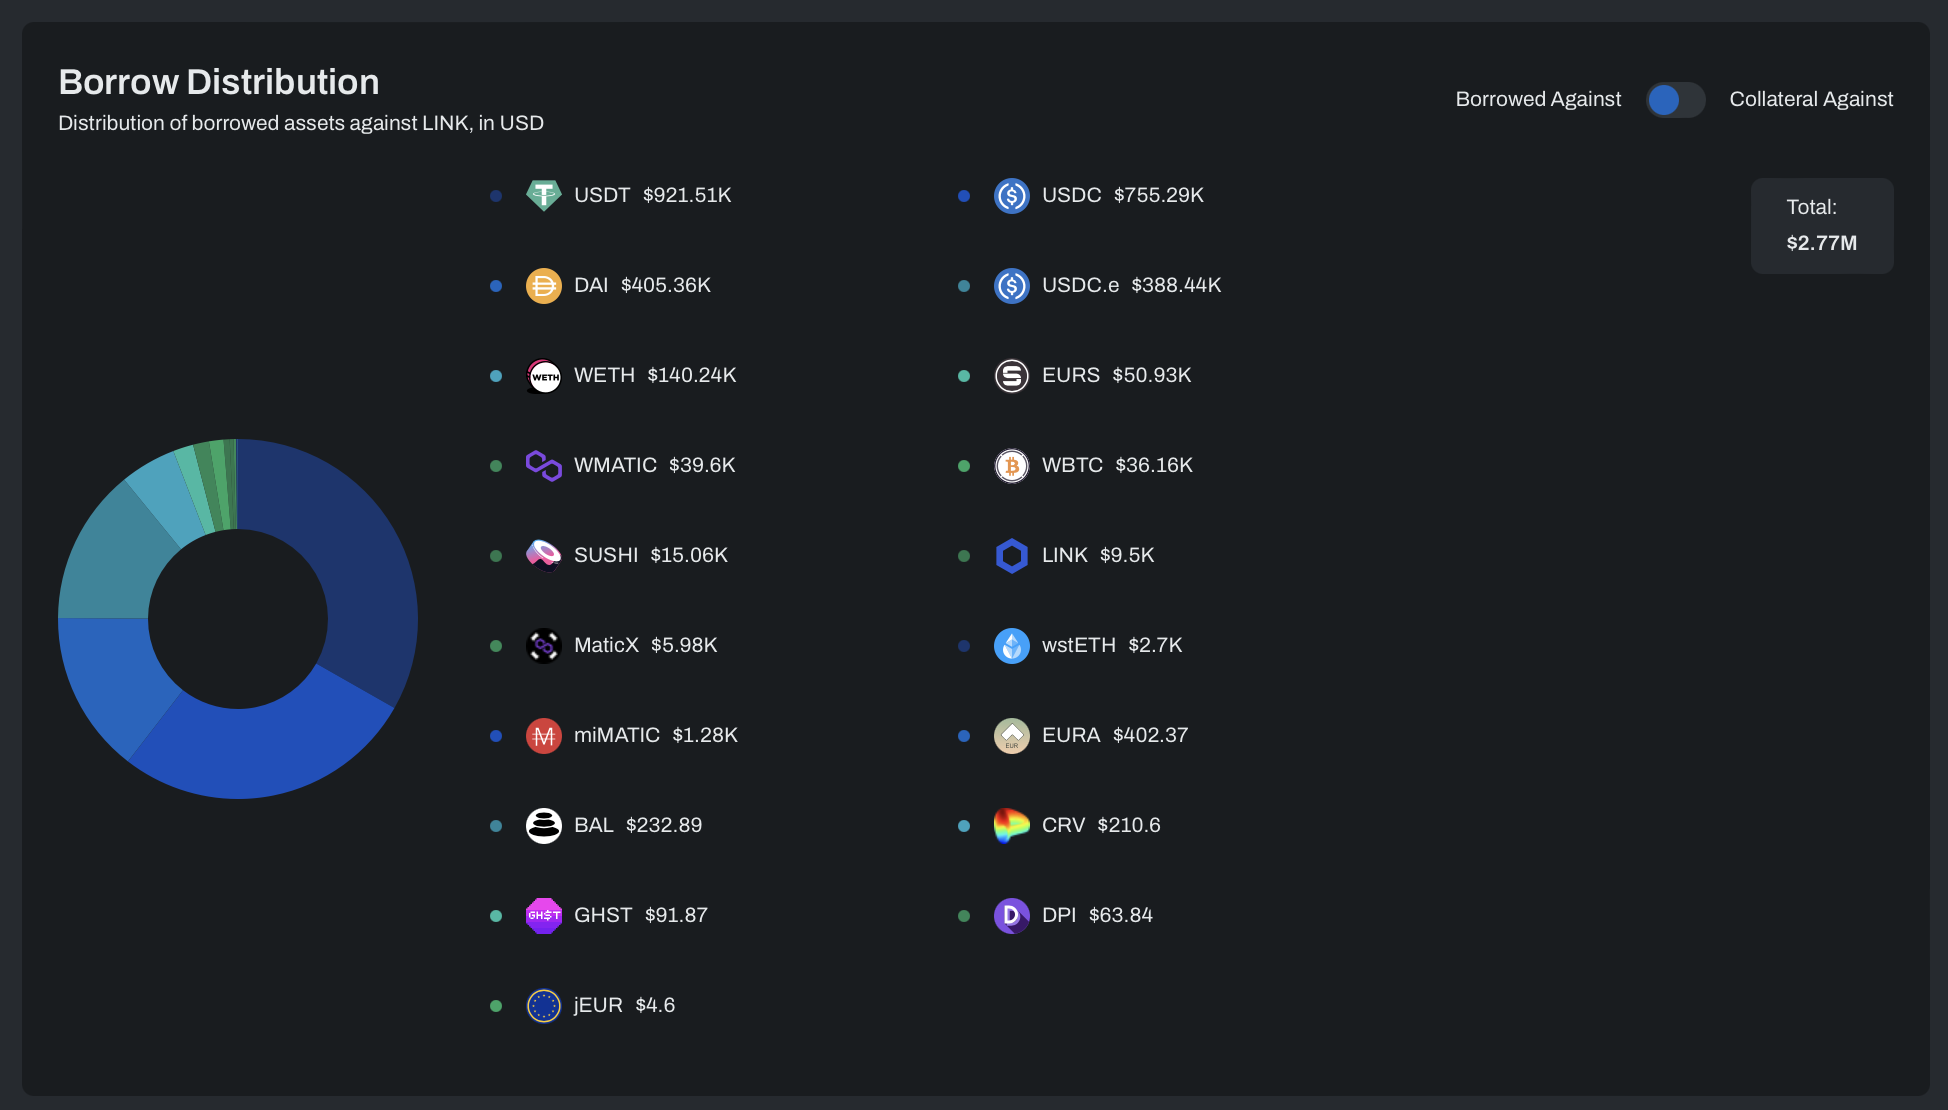1948x1110 pixels.
Task: Click the WMATIC Polygon icon
Action: [543, 466]
